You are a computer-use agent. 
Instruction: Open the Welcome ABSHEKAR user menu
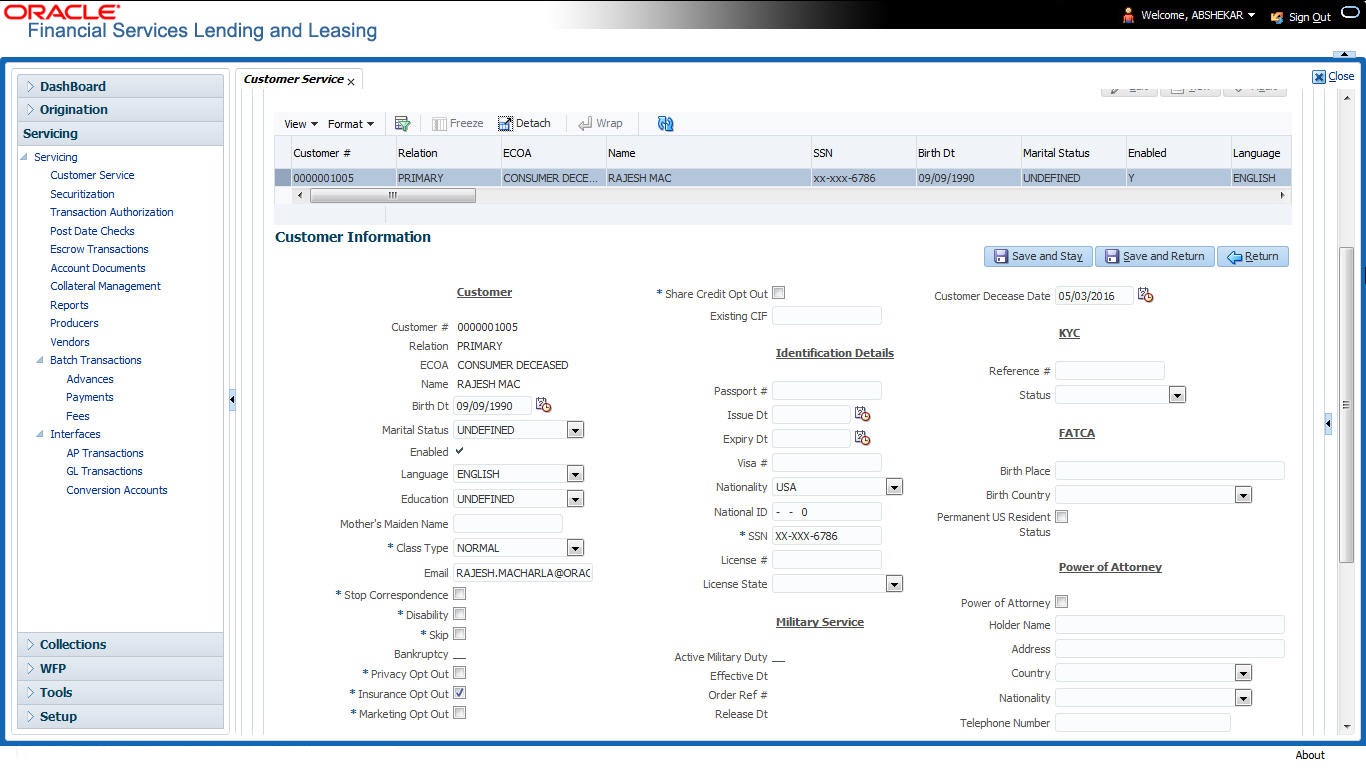[1197, 16]
